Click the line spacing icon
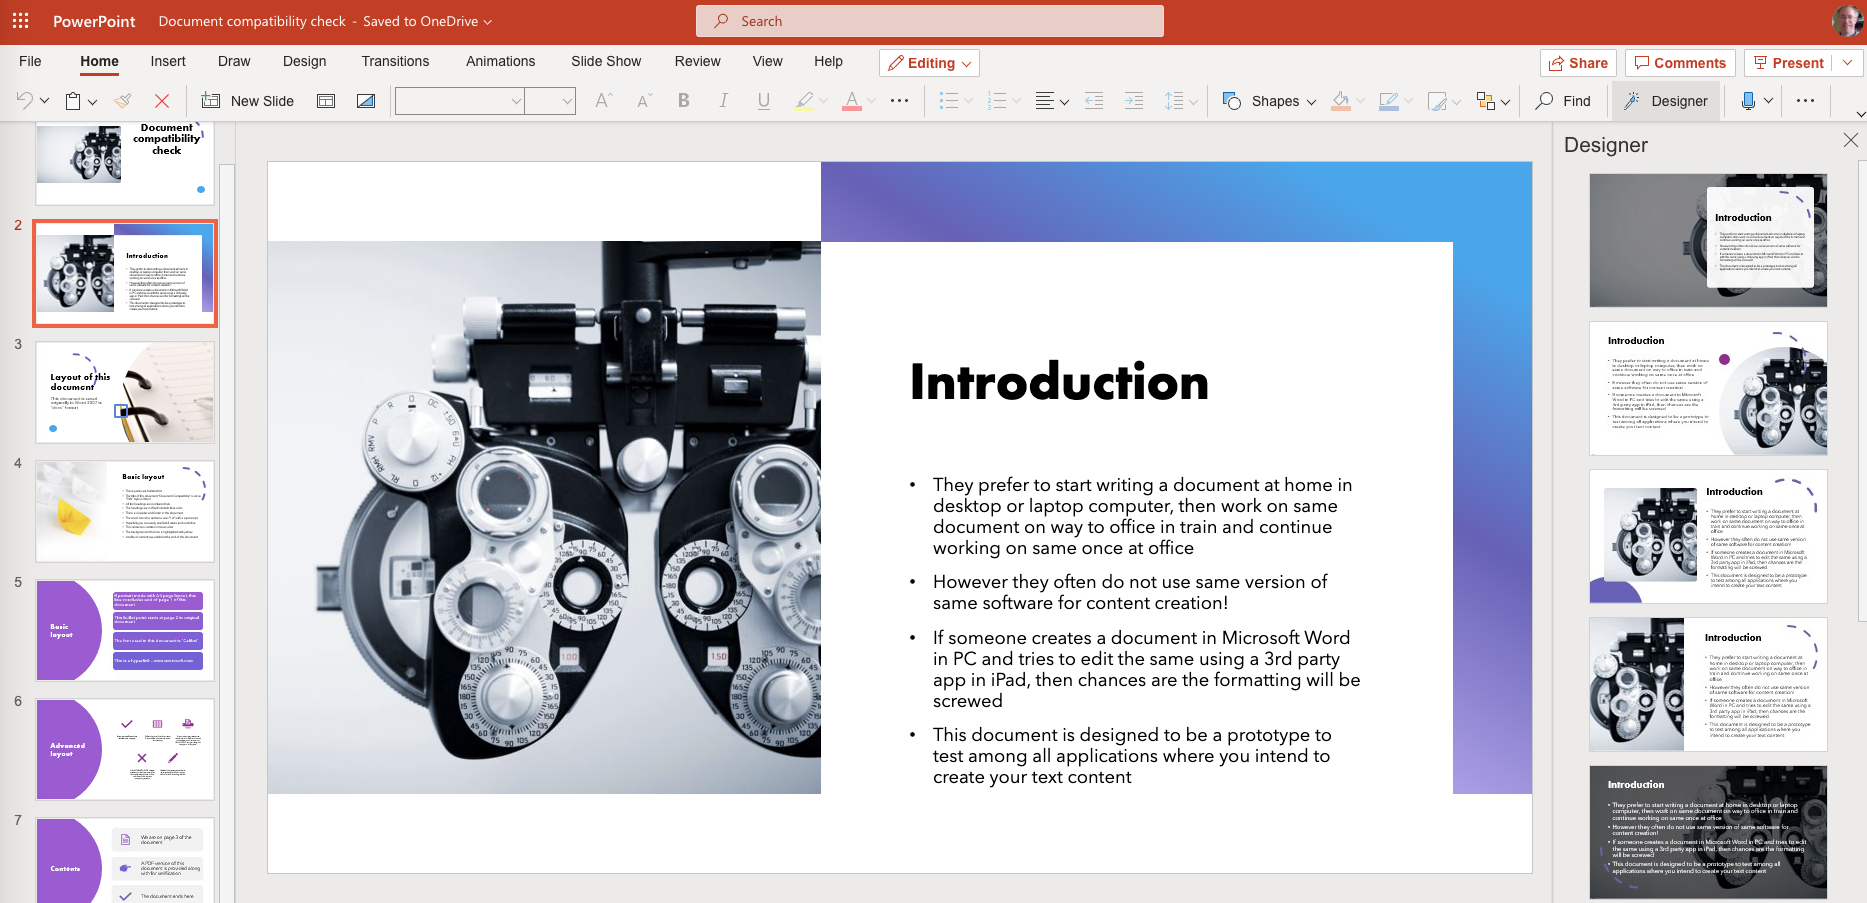 click(x=1174, y=100)
